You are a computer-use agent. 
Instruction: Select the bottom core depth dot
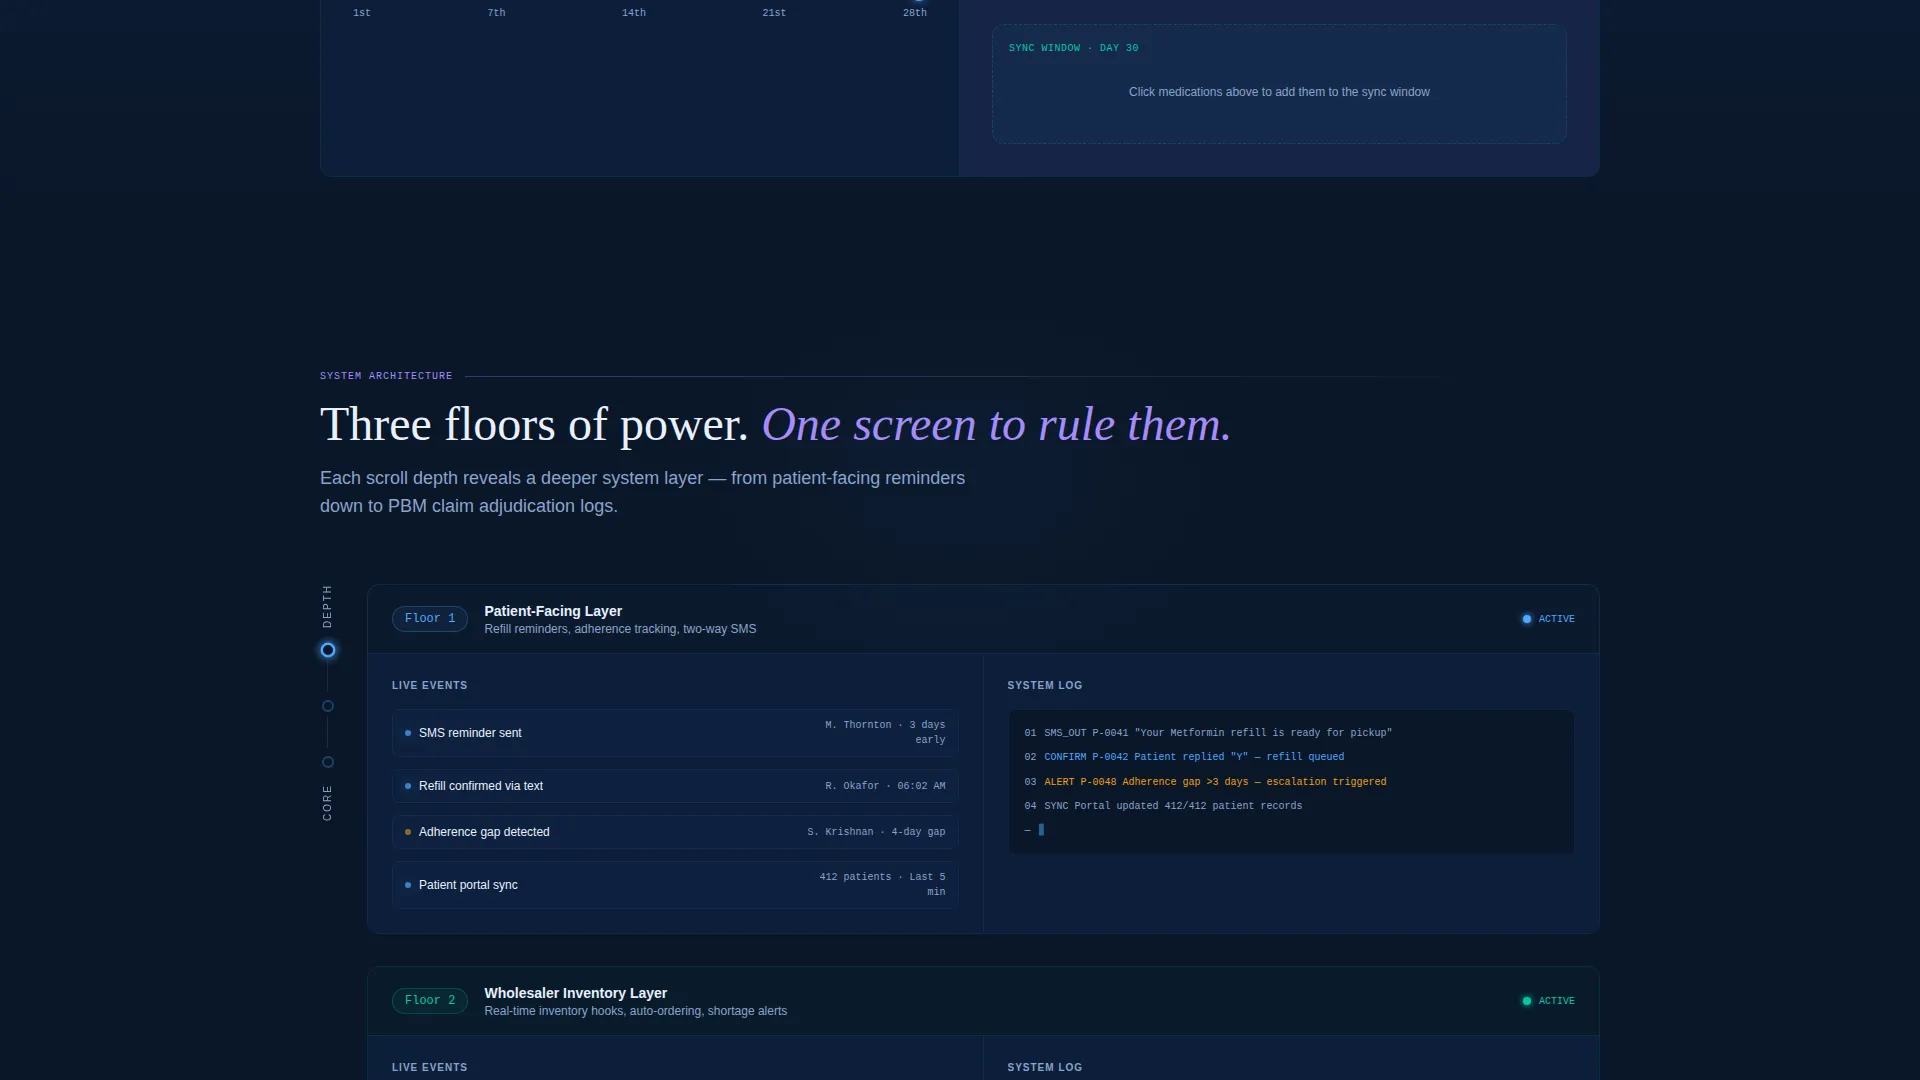pyautogui.click(x=328, y=762)
